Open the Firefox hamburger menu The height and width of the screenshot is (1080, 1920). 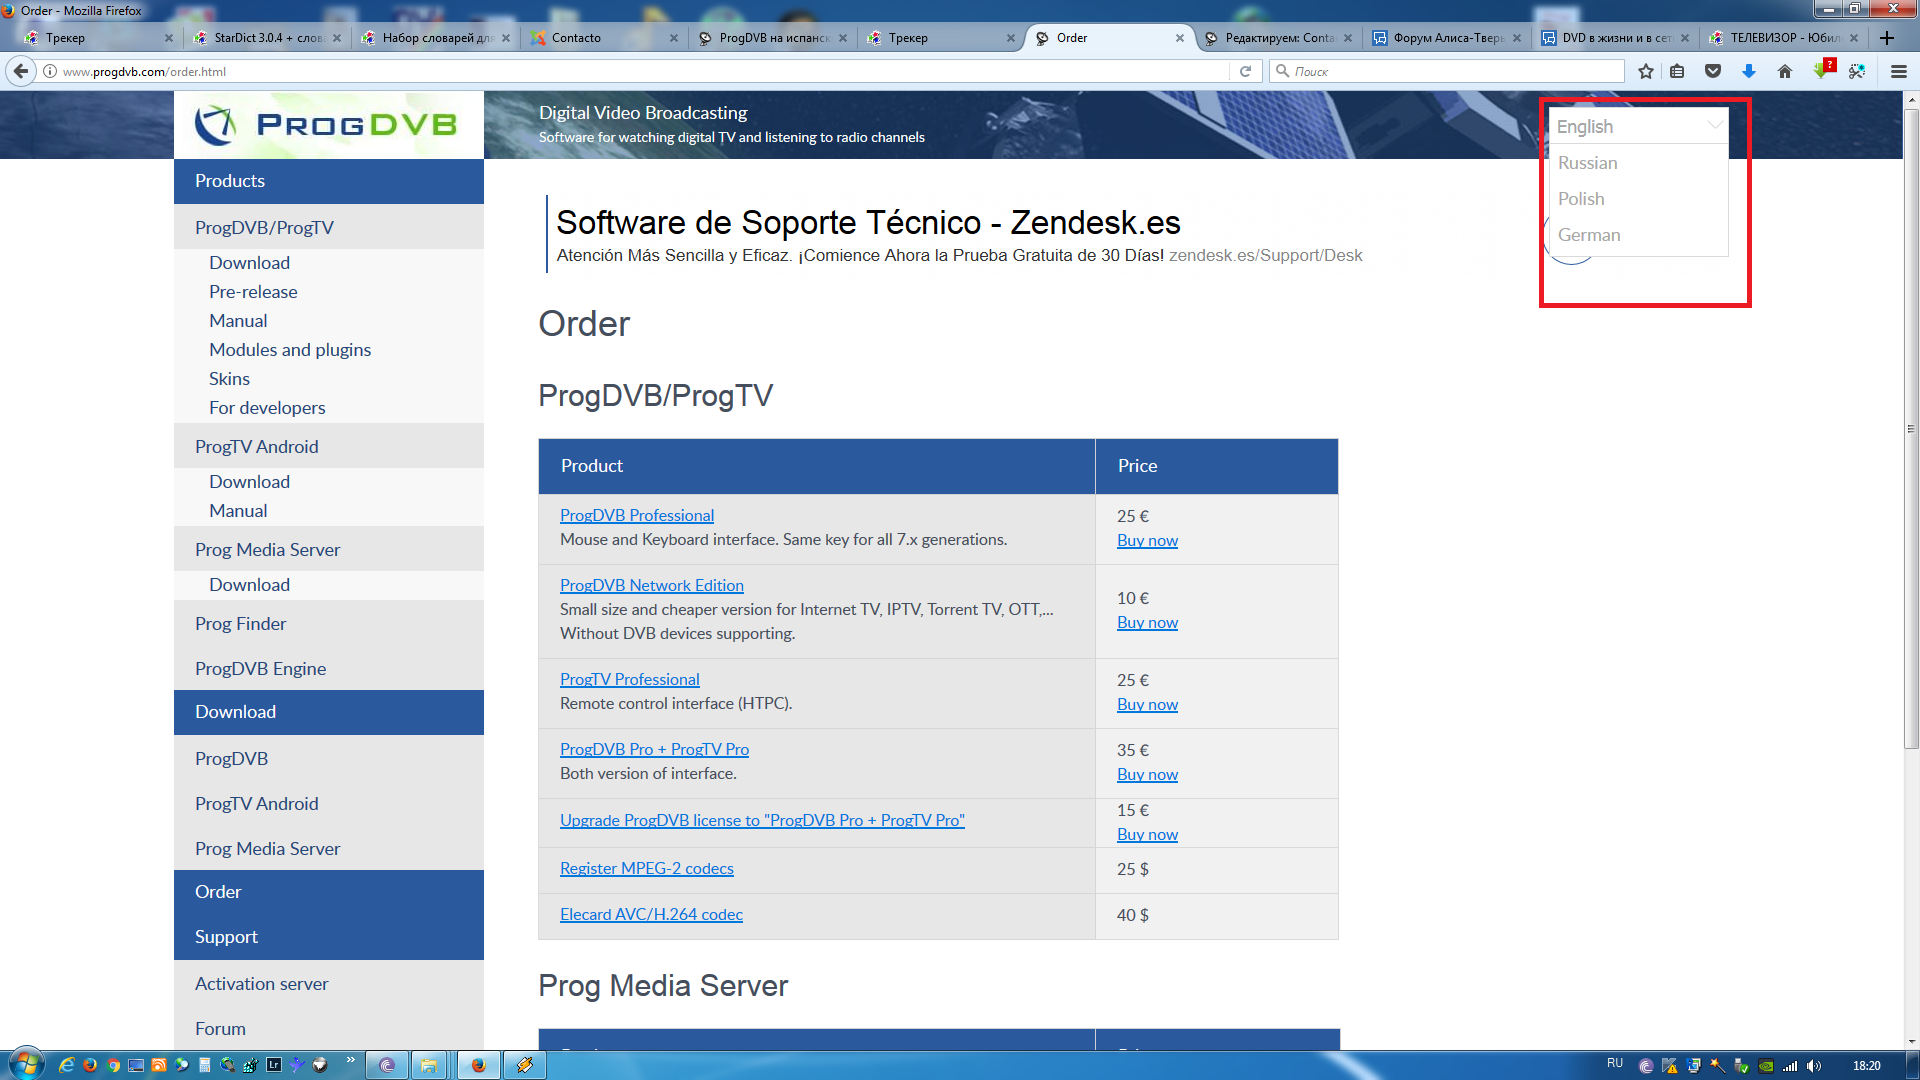pos(1899,71)
